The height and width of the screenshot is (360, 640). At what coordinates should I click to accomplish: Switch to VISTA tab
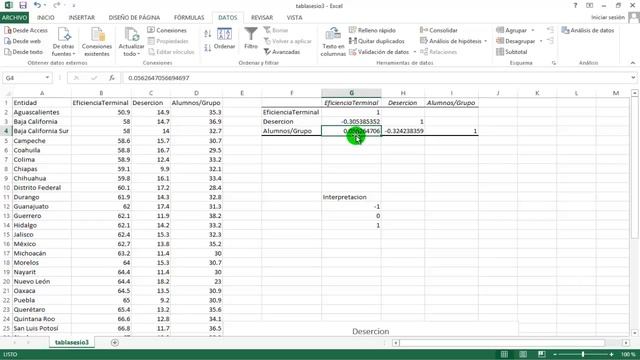[x=294, y=18]
